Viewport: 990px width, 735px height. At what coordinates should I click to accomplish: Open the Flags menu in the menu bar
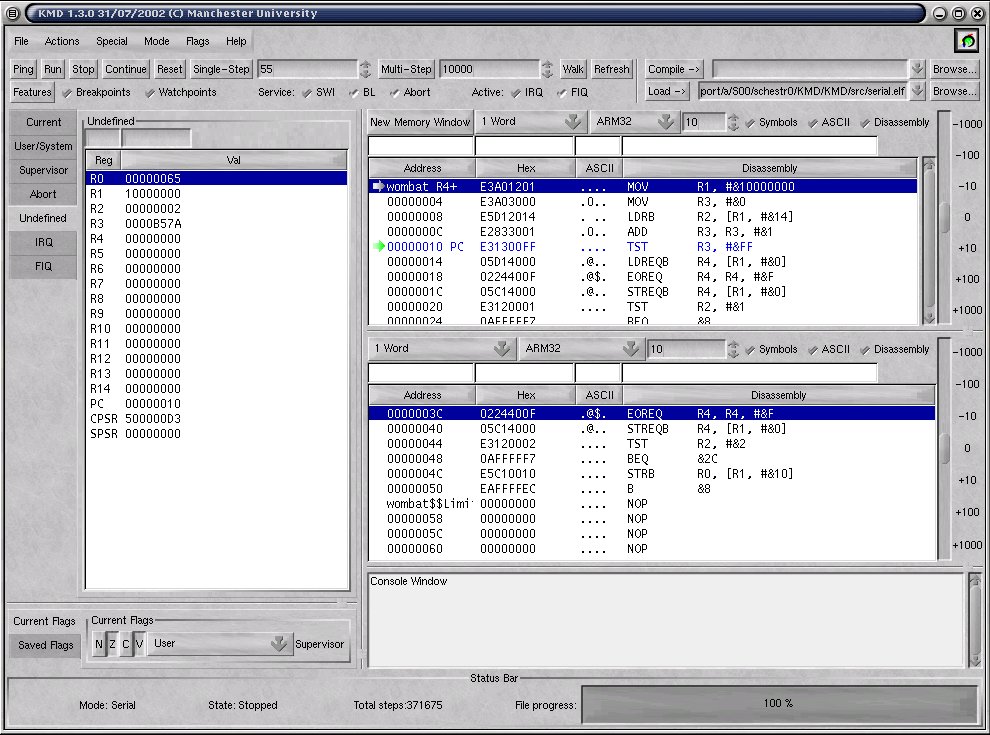point(198,41)
